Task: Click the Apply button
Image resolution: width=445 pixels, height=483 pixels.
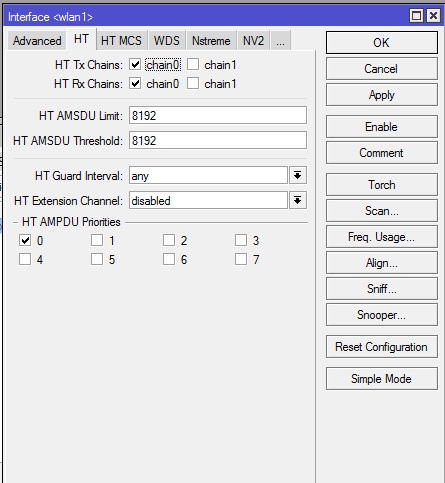Action: (382, 95)
